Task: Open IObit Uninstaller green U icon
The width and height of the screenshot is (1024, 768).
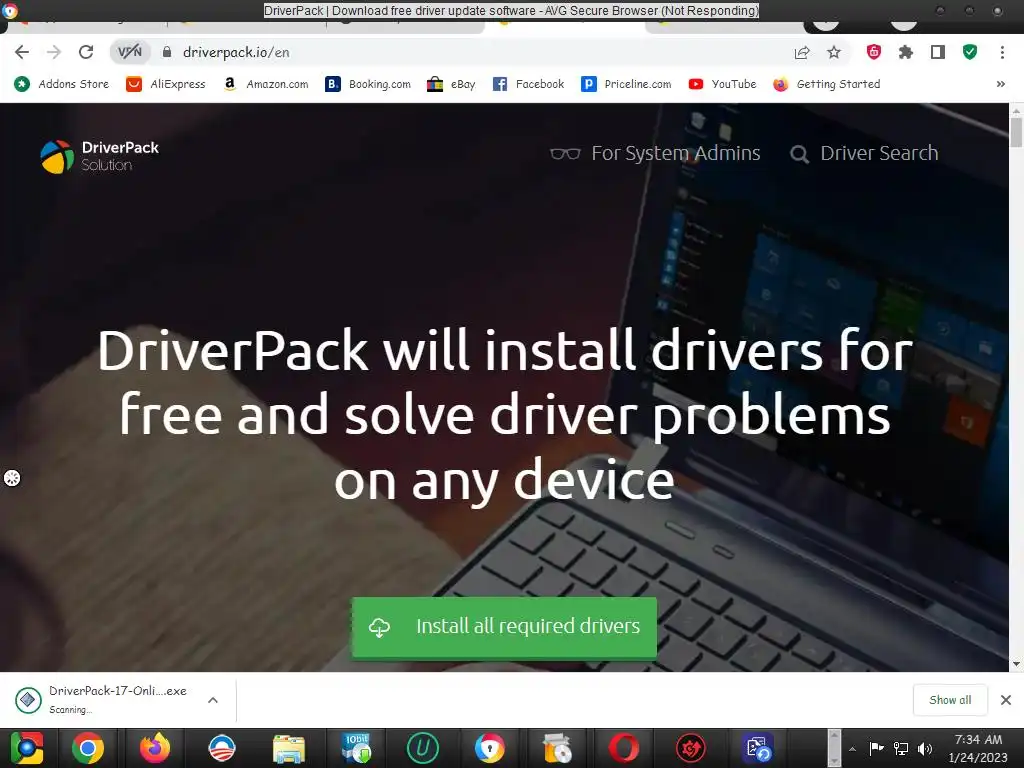Action: pos(423,748)
